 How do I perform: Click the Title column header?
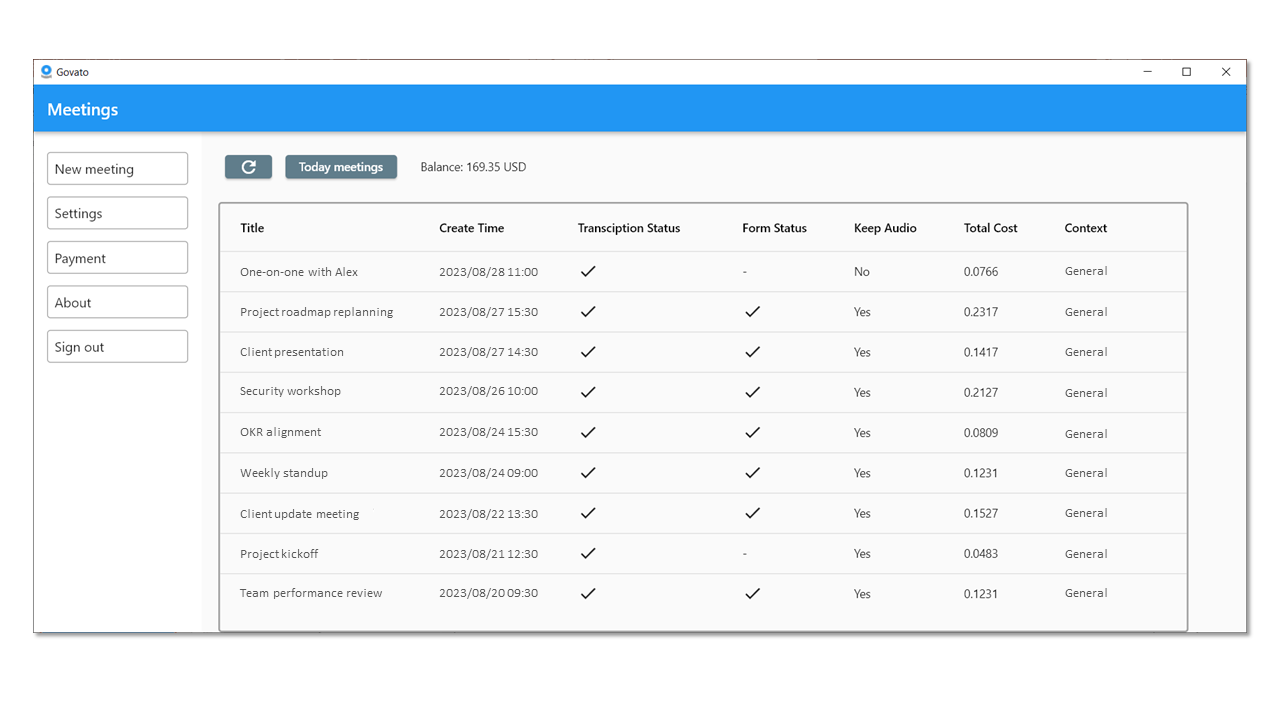pos(252,228)
